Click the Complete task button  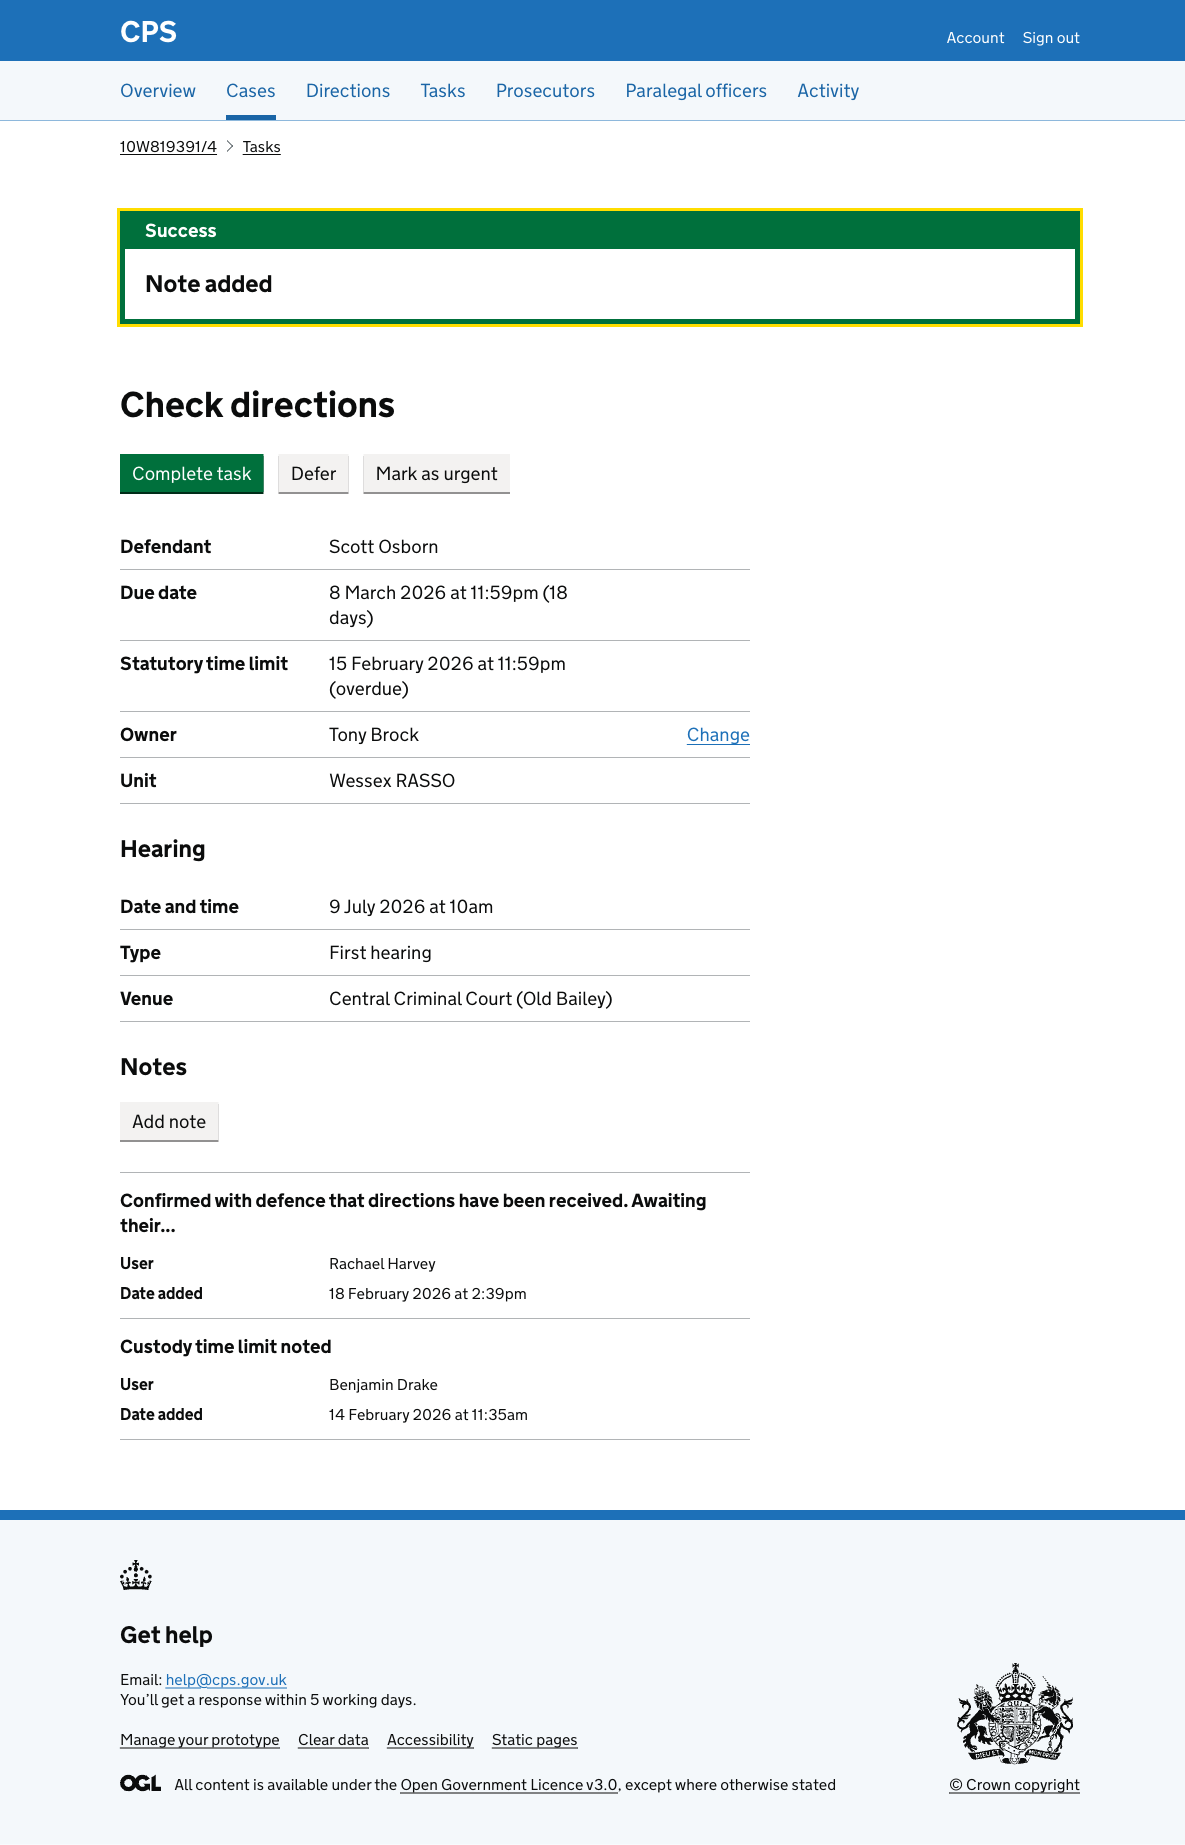[x=192, y=474]
